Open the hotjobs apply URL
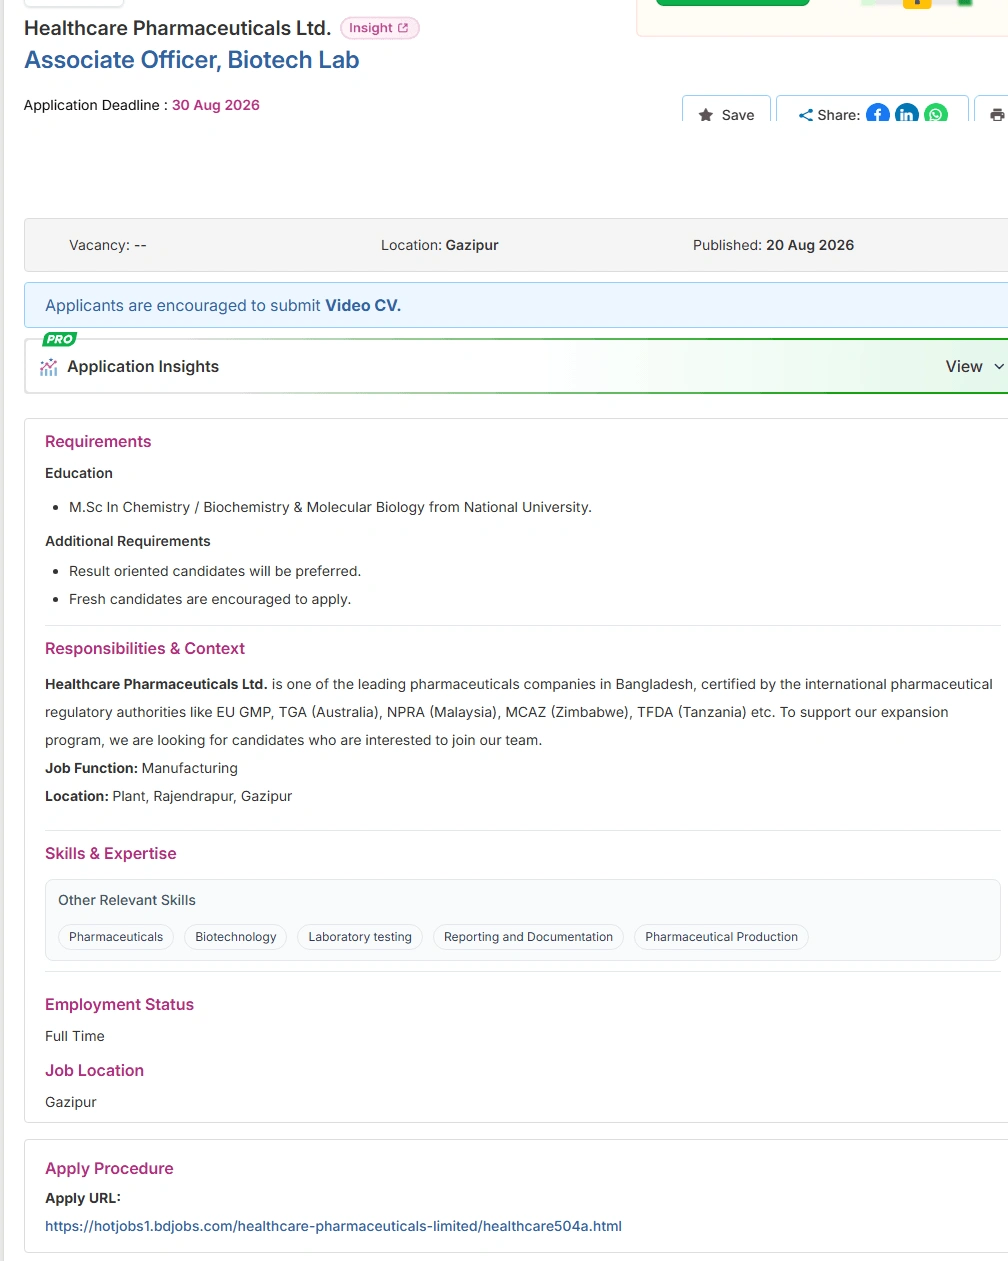The image size is (1008, 1261). (333, 1226)
